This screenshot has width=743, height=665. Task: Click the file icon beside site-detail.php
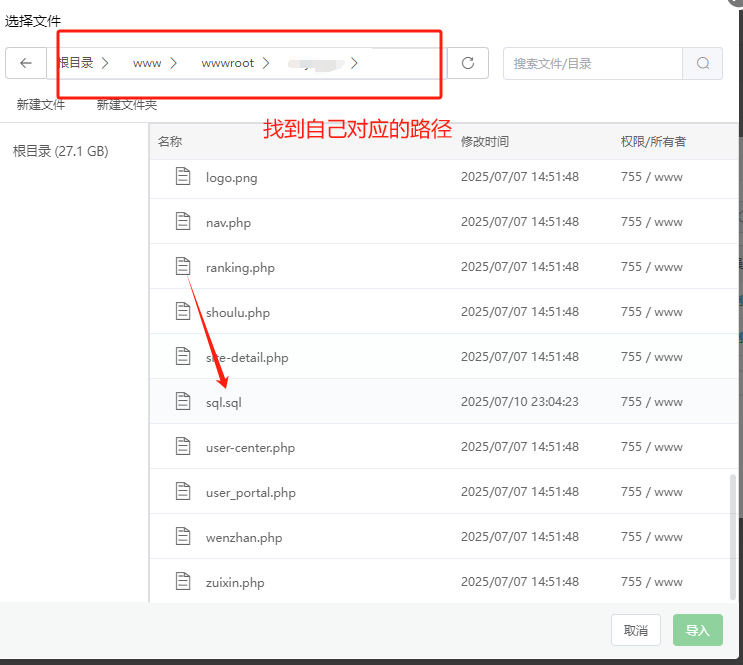tap(183, 356)
